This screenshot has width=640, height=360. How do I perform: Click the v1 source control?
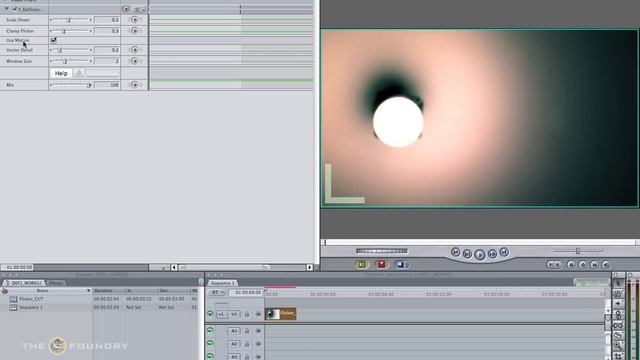[221, 314]
